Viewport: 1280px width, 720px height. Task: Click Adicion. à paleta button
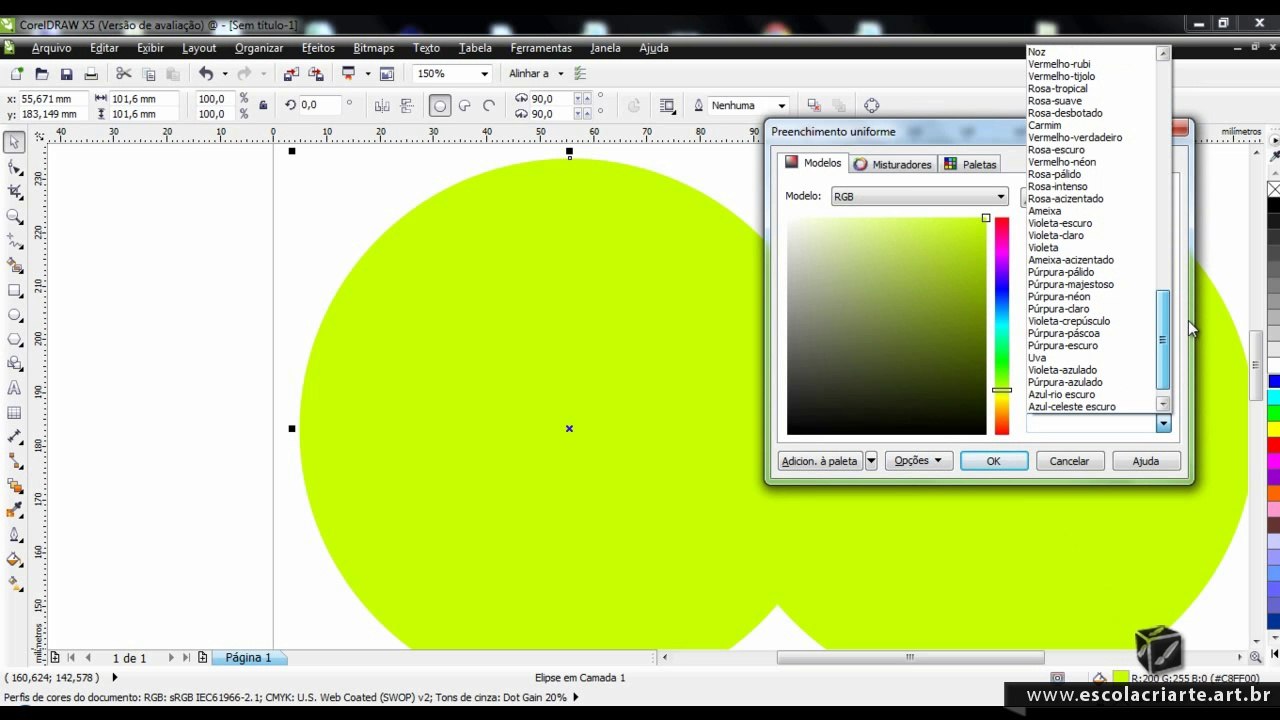820,461
